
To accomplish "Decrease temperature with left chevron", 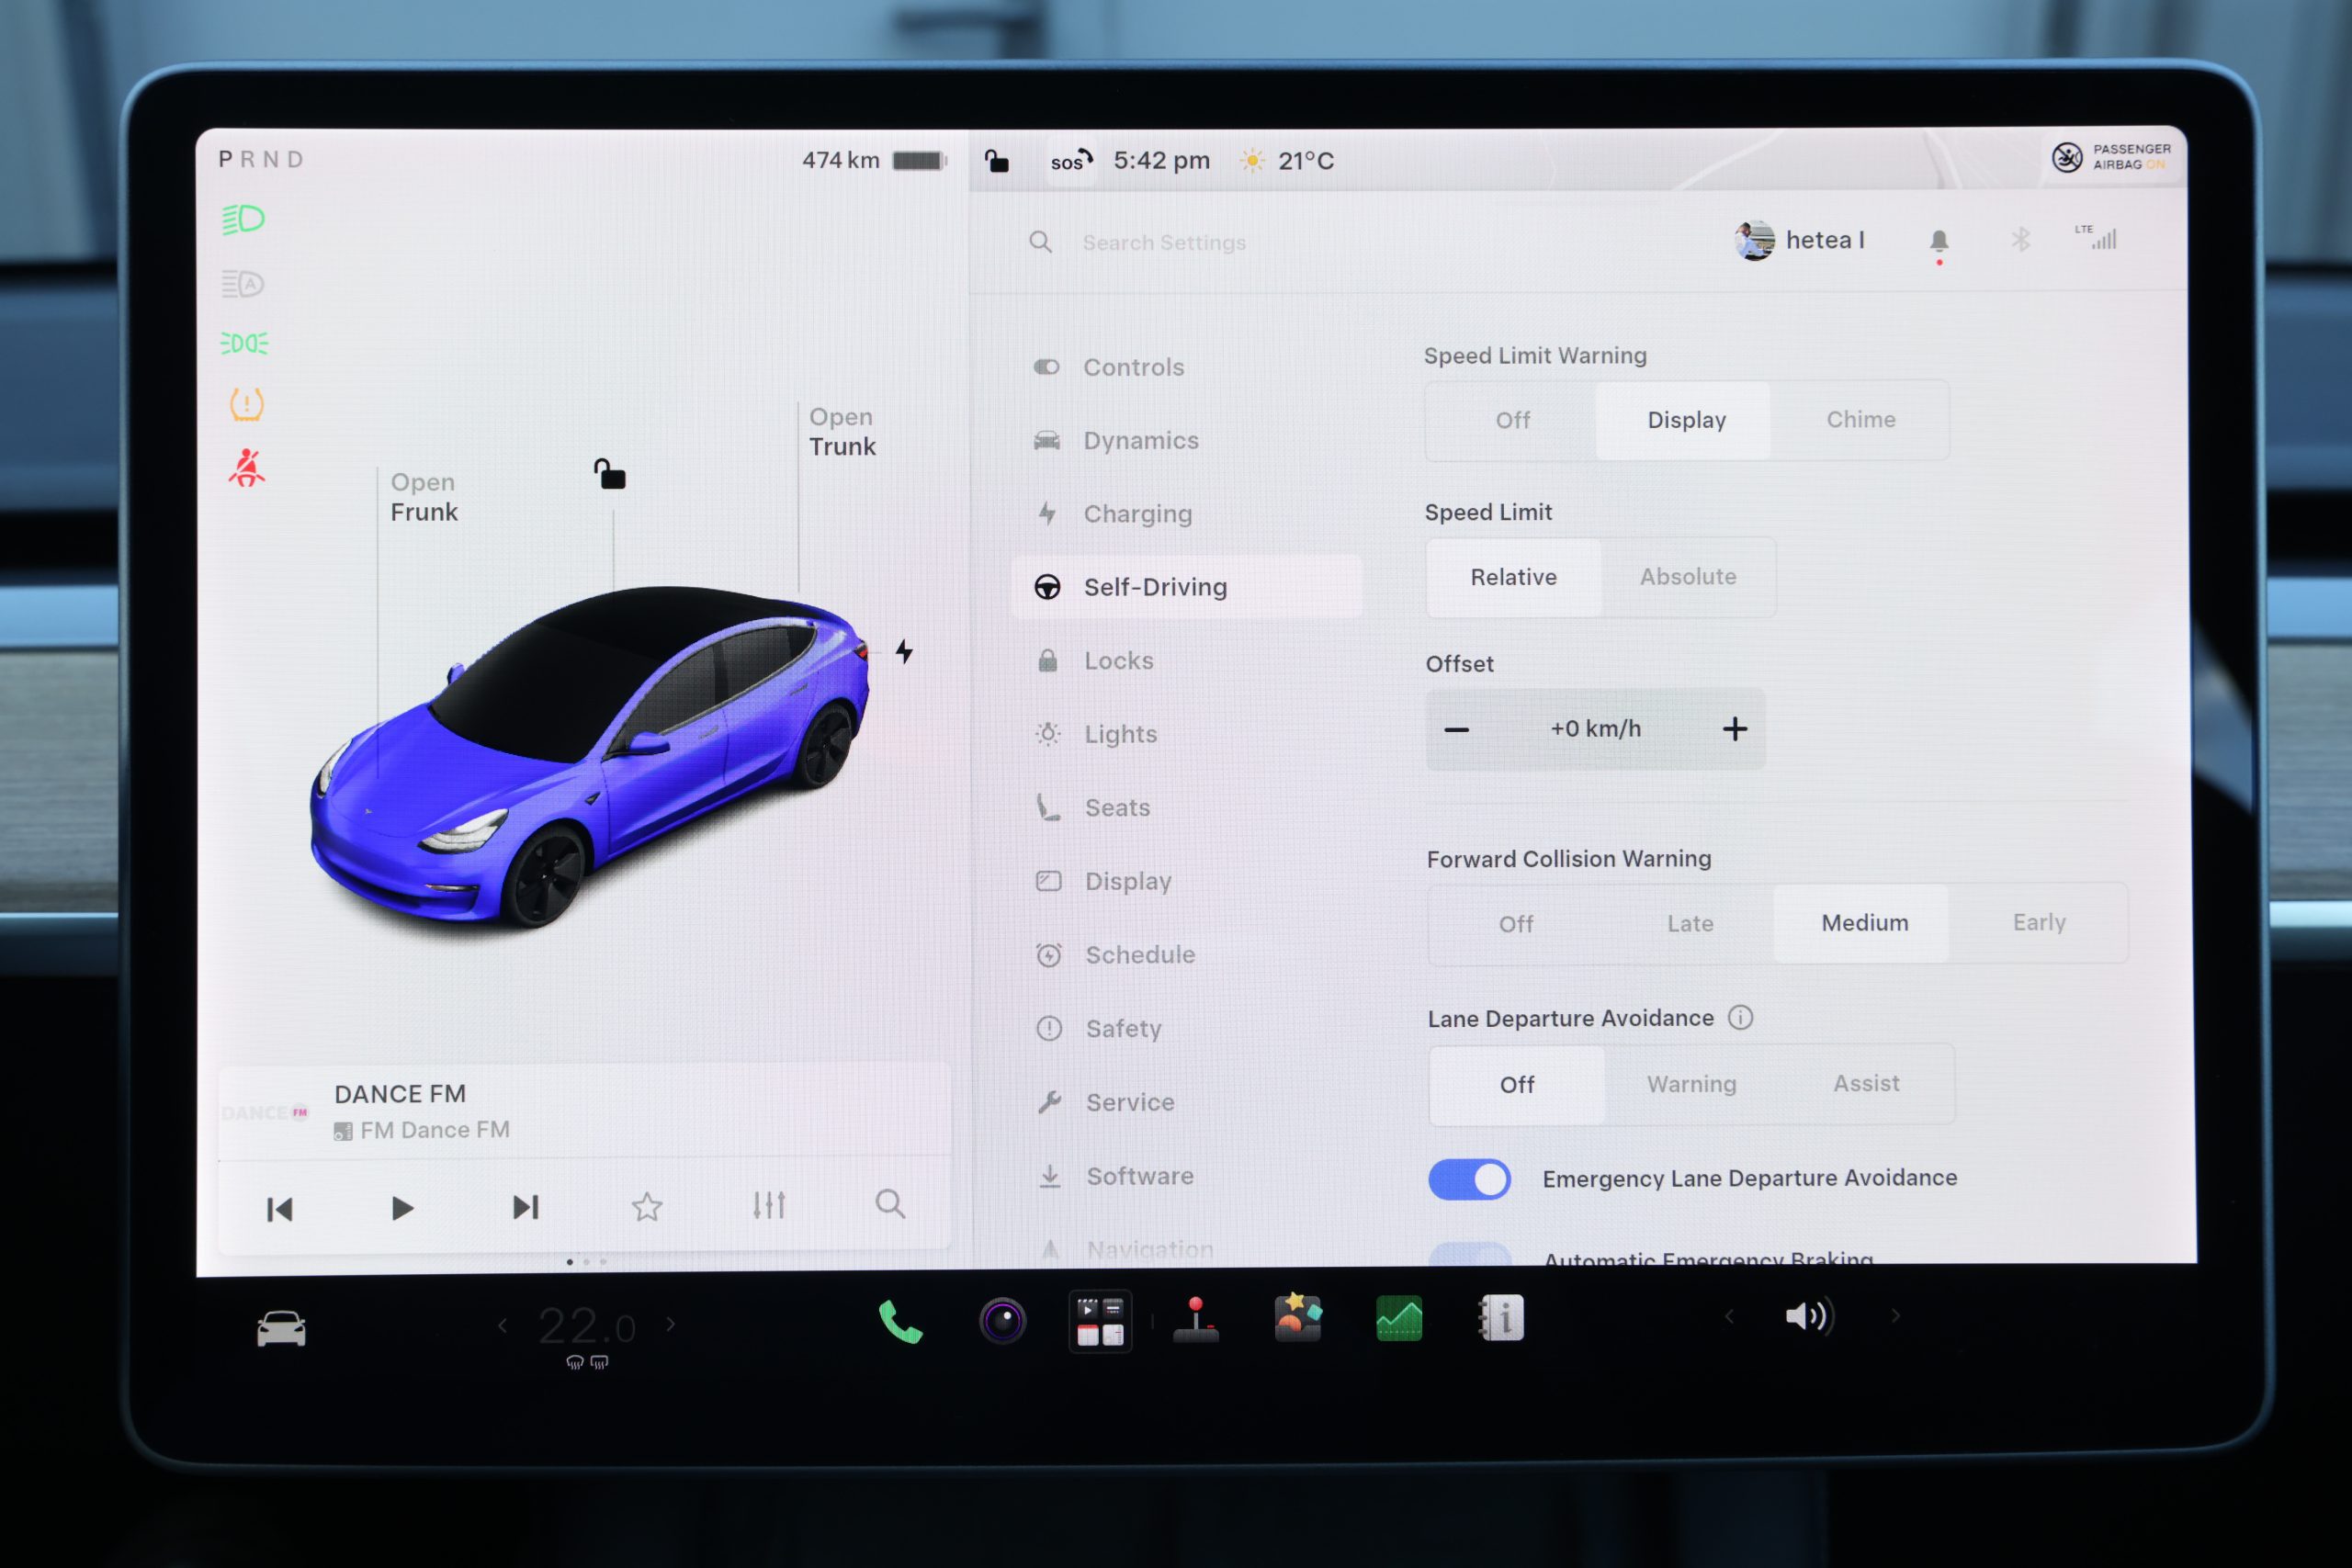I will click(x=503, y=1326).
